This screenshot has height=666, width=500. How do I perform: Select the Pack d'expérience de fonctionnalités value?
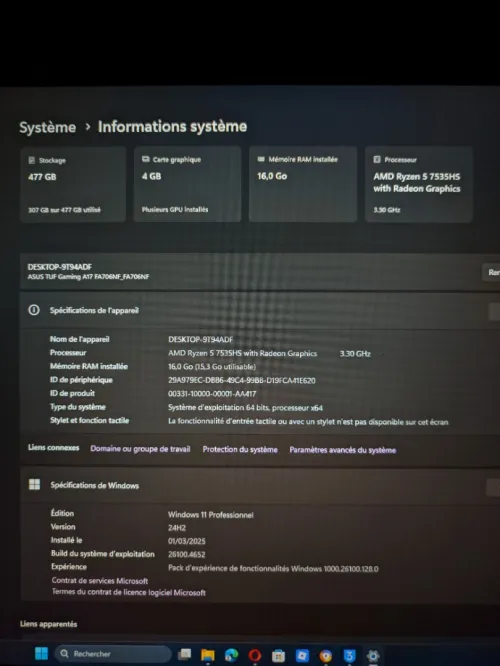point(273,569)
